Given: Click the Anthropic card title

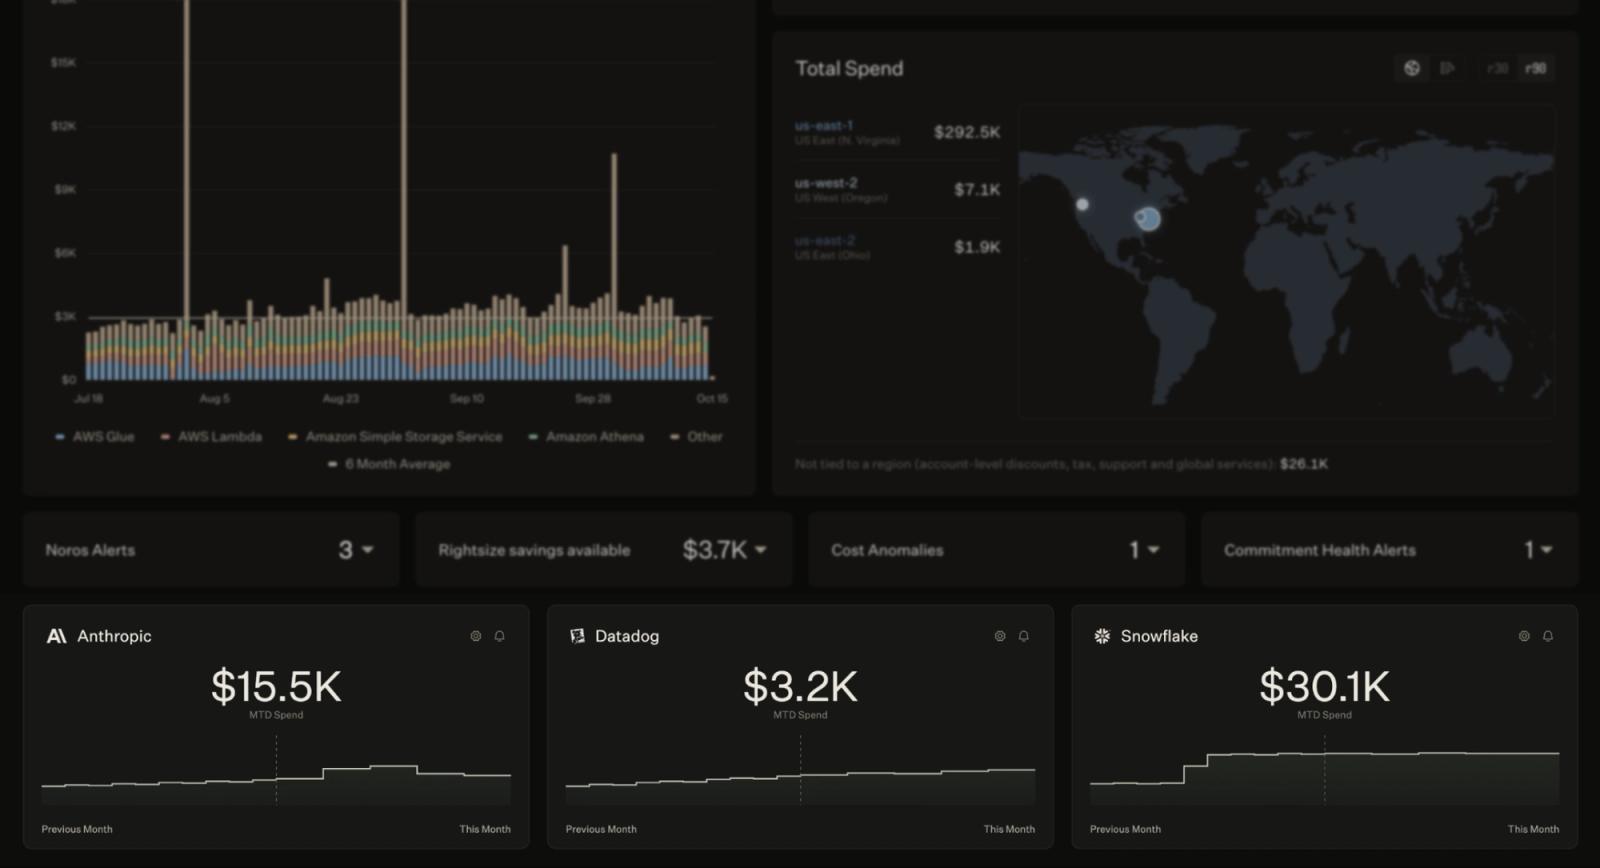Looking at the screenshot, I should [x=114, y=636].
